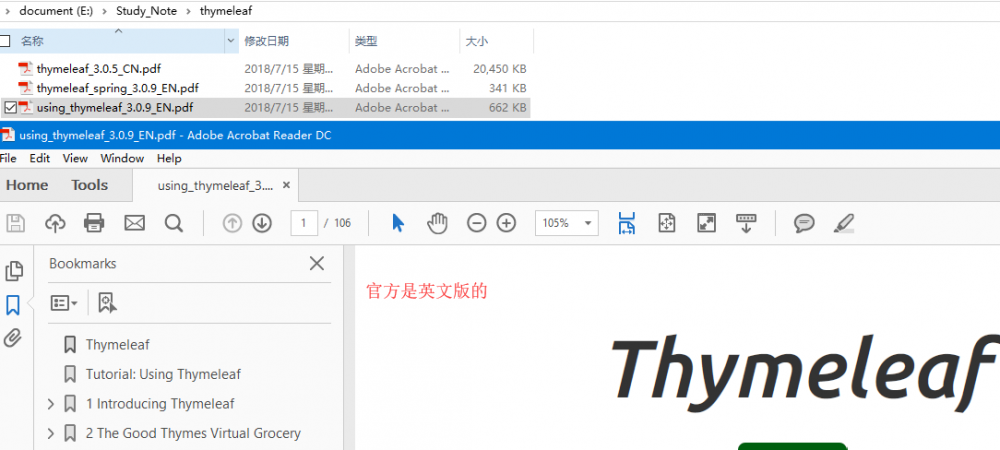The image size is (1000, 450).
Task: Click the 20,450 KB size cell
Action: 499,69
